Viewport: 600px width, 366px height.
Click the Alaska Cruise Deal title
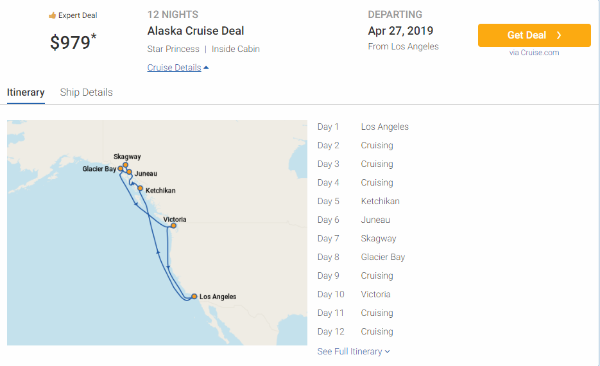[x=196, y=31]
